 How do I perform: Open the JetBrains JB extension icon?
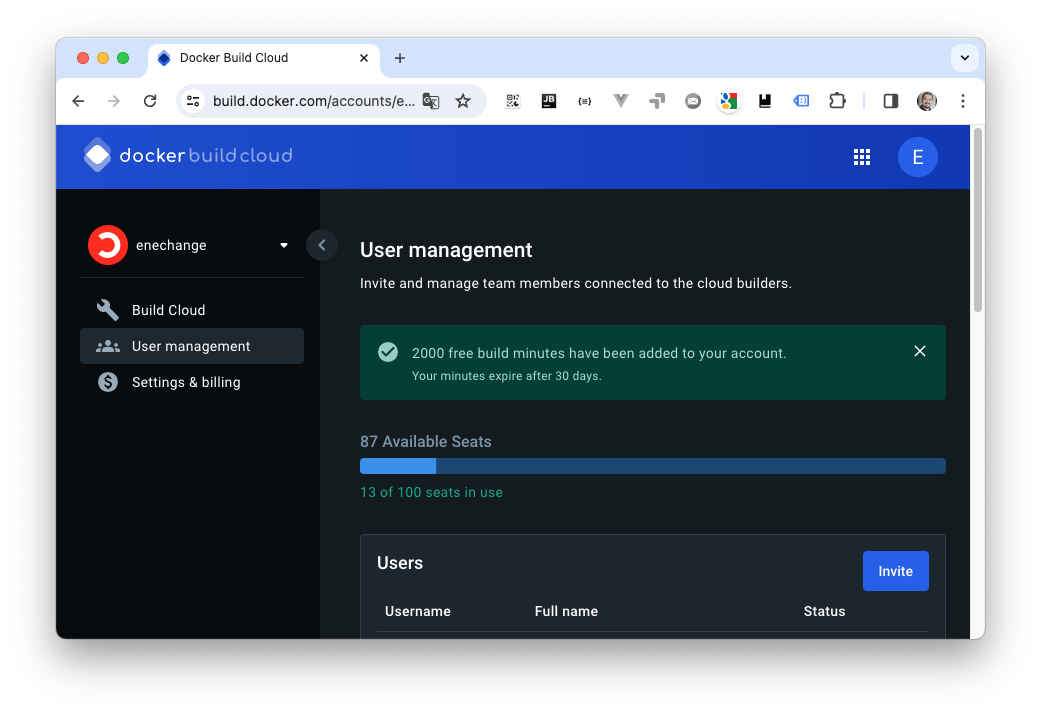[x=548, y=101]
